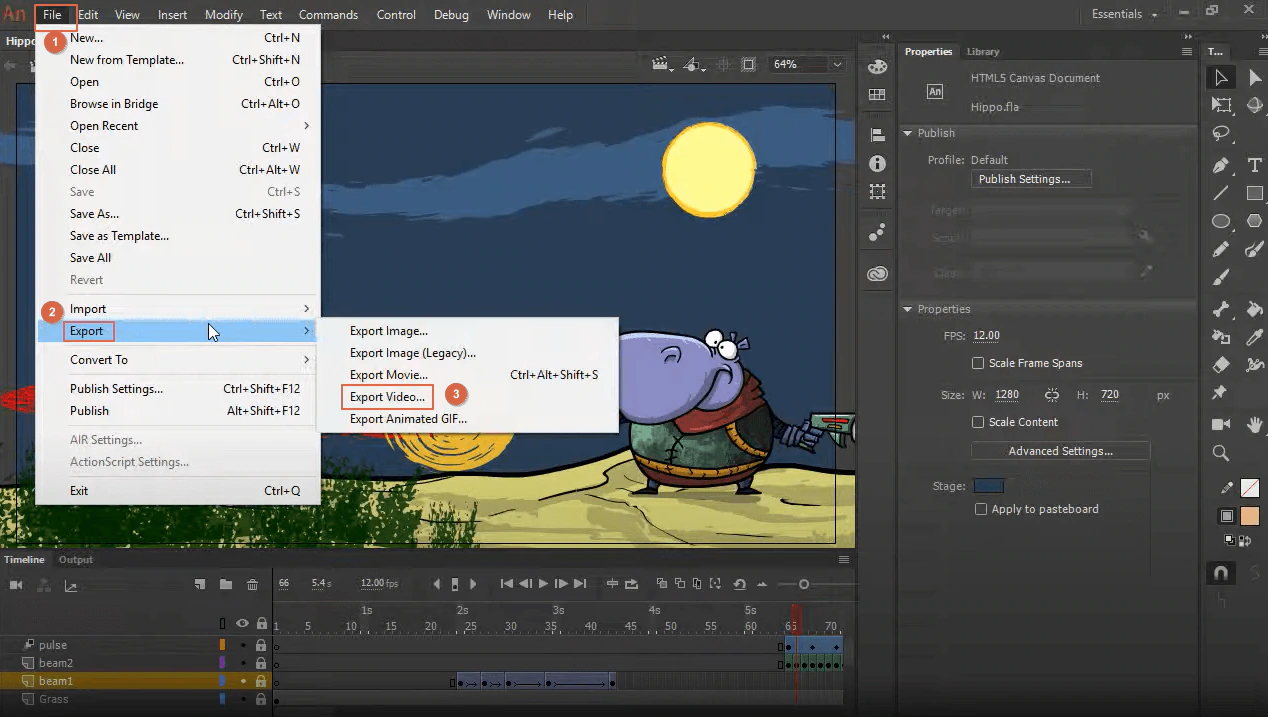Enable Apply to pasteboard checkbox
Screen dimensions: 1268x717
981,509
